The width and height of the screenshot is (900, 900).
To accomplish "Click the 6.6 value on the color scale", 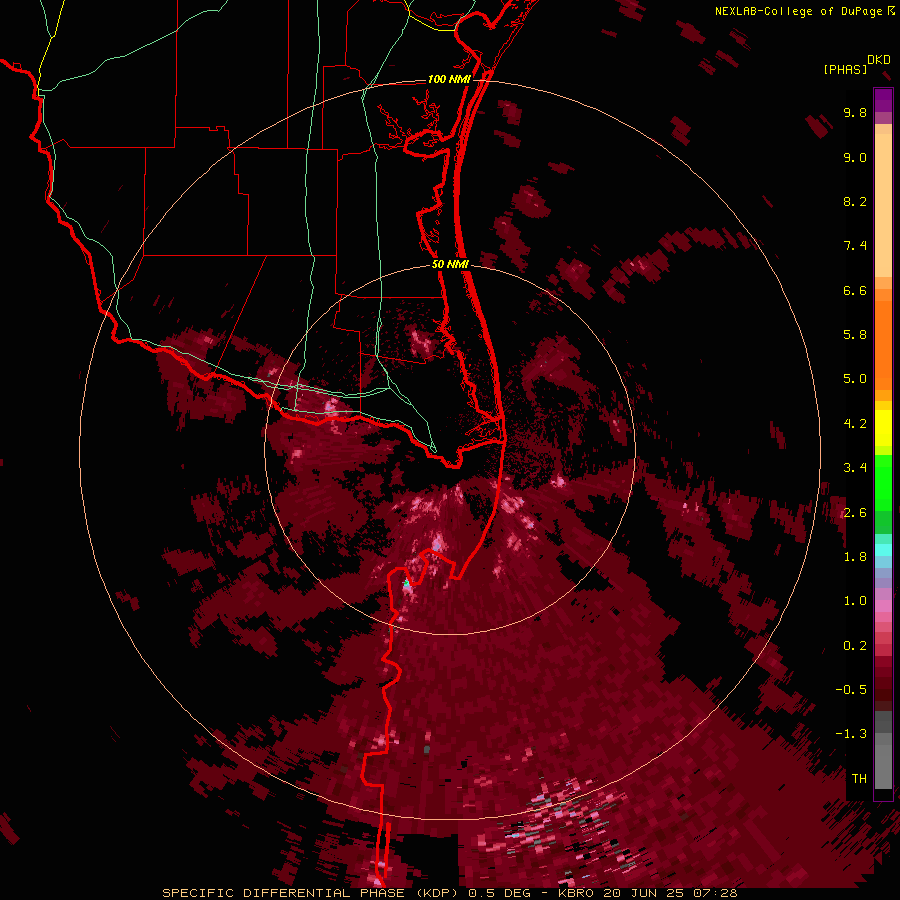I will tap(855, 290).
